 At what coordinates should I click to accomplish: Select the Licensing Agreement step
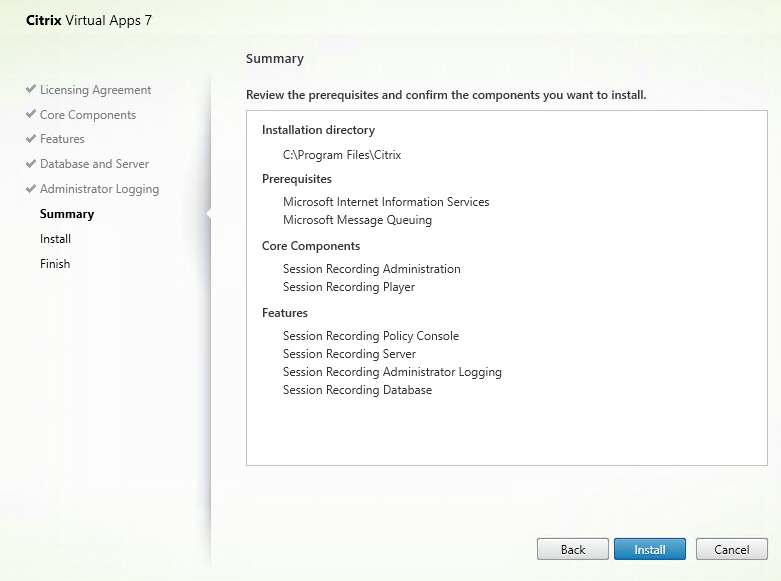(x=95, y=90)
